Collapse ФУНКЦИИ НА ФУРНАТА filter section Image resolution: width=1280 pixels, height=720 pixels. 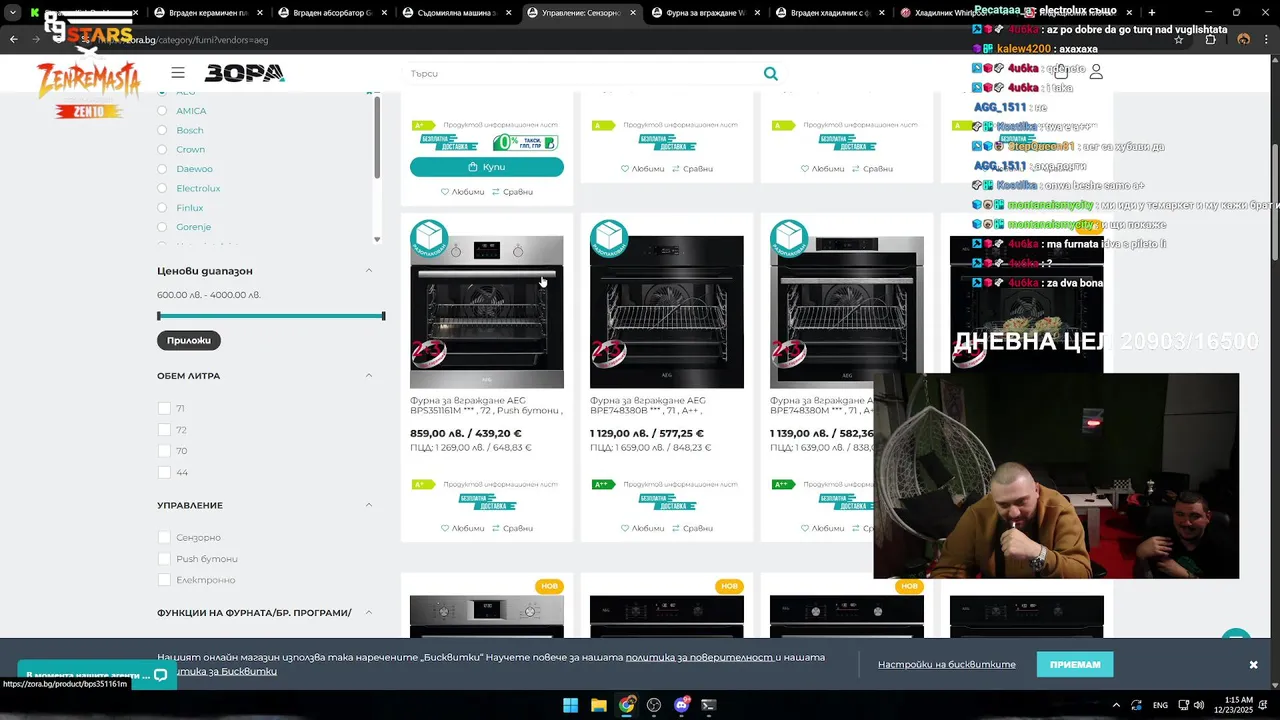pyautogui.click(x=369, y=612)
